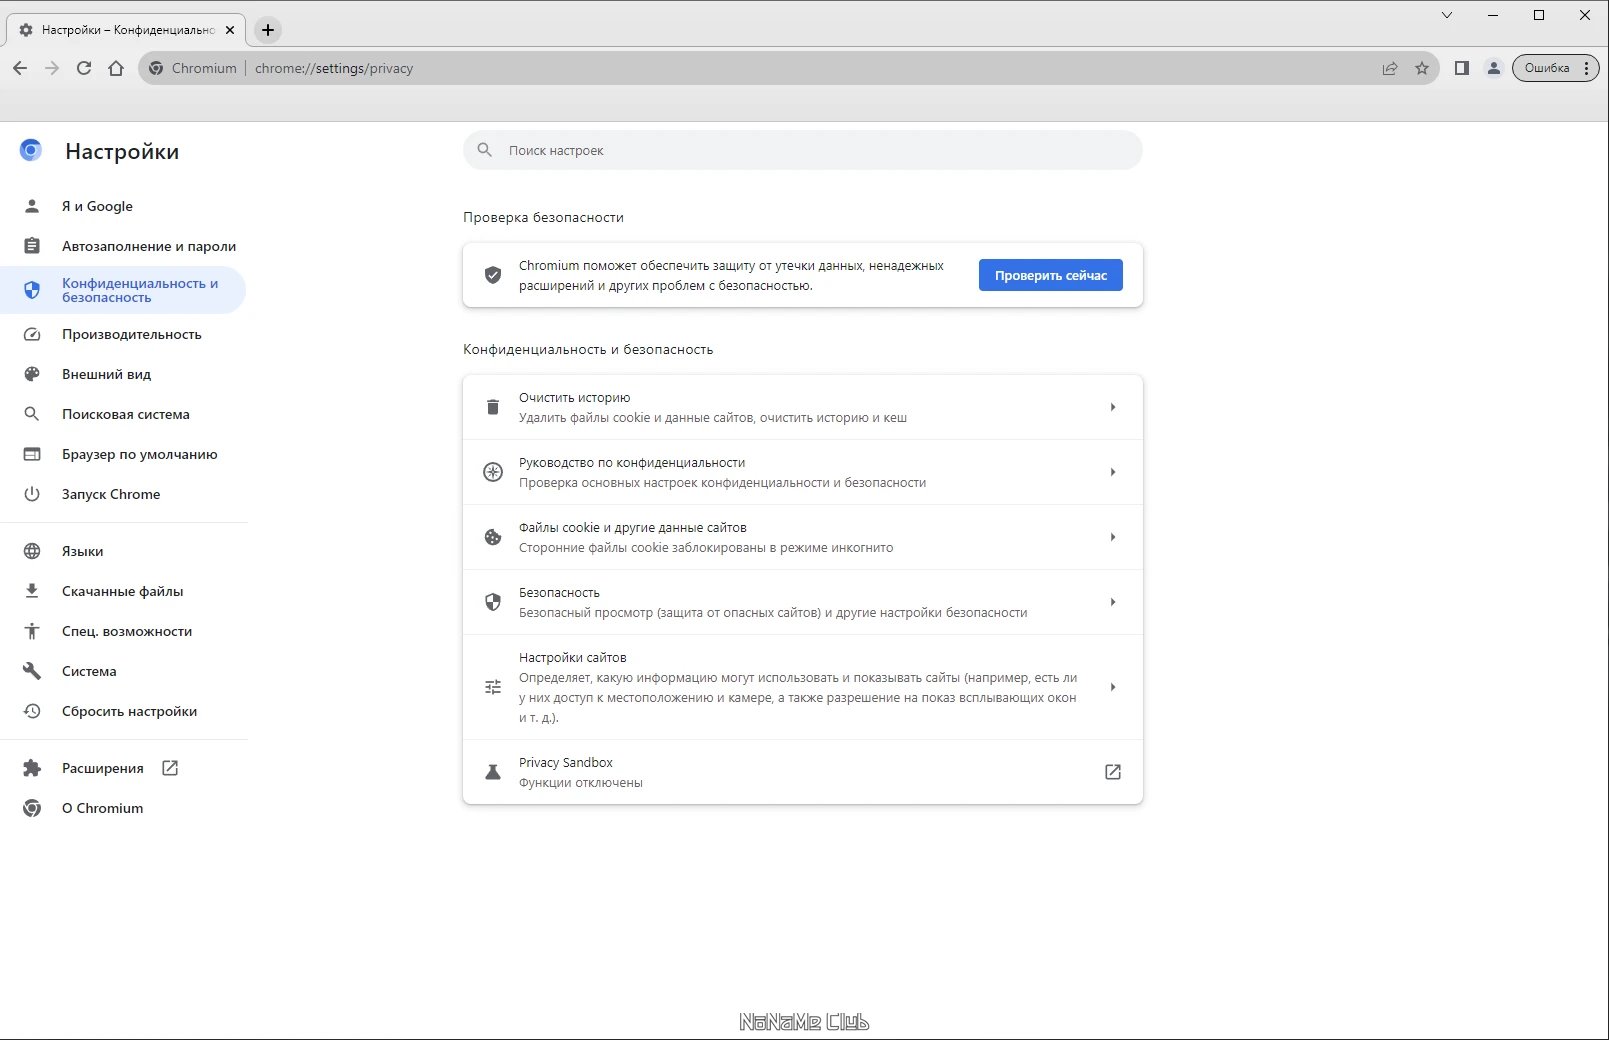1609x1040 pixels.
Task: Open Расширения via the puzzle icon
Action: click(x=32, y=768)
